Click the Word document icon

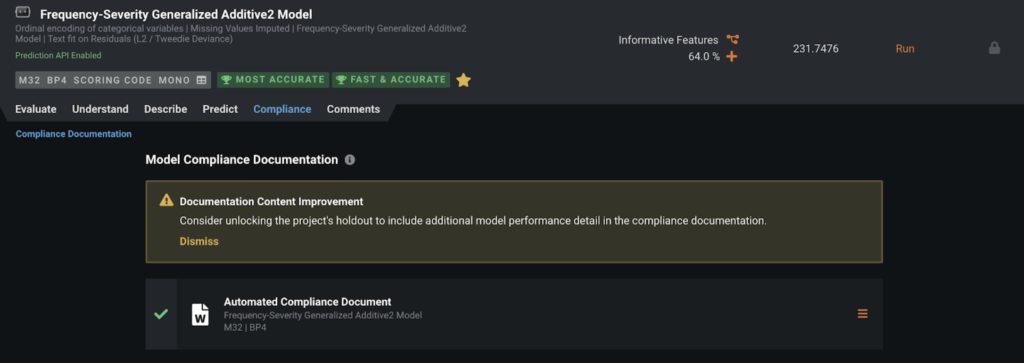200,314
